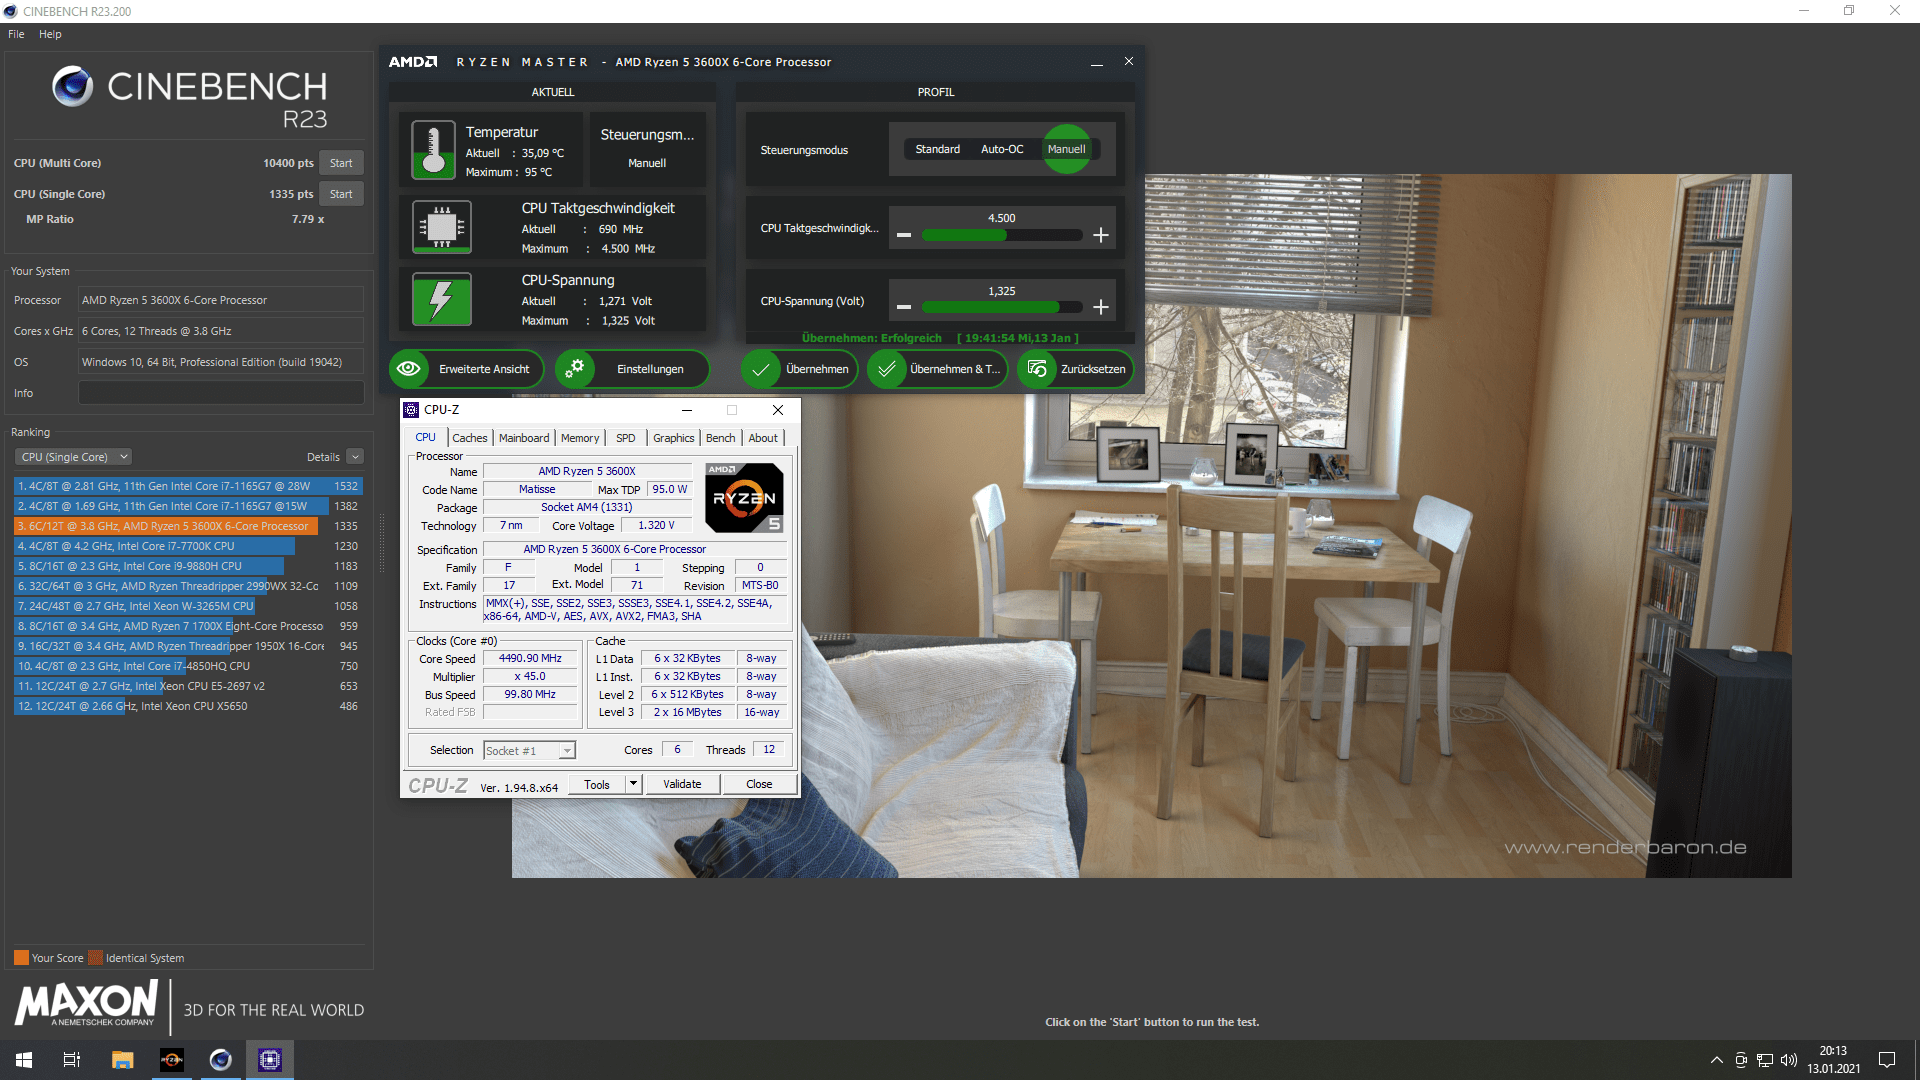The height and width of the screenshot is (1080, 1920).
Task: Open the CPU (Single Core) ranking dropdown
Action: (x=73, y=457)
